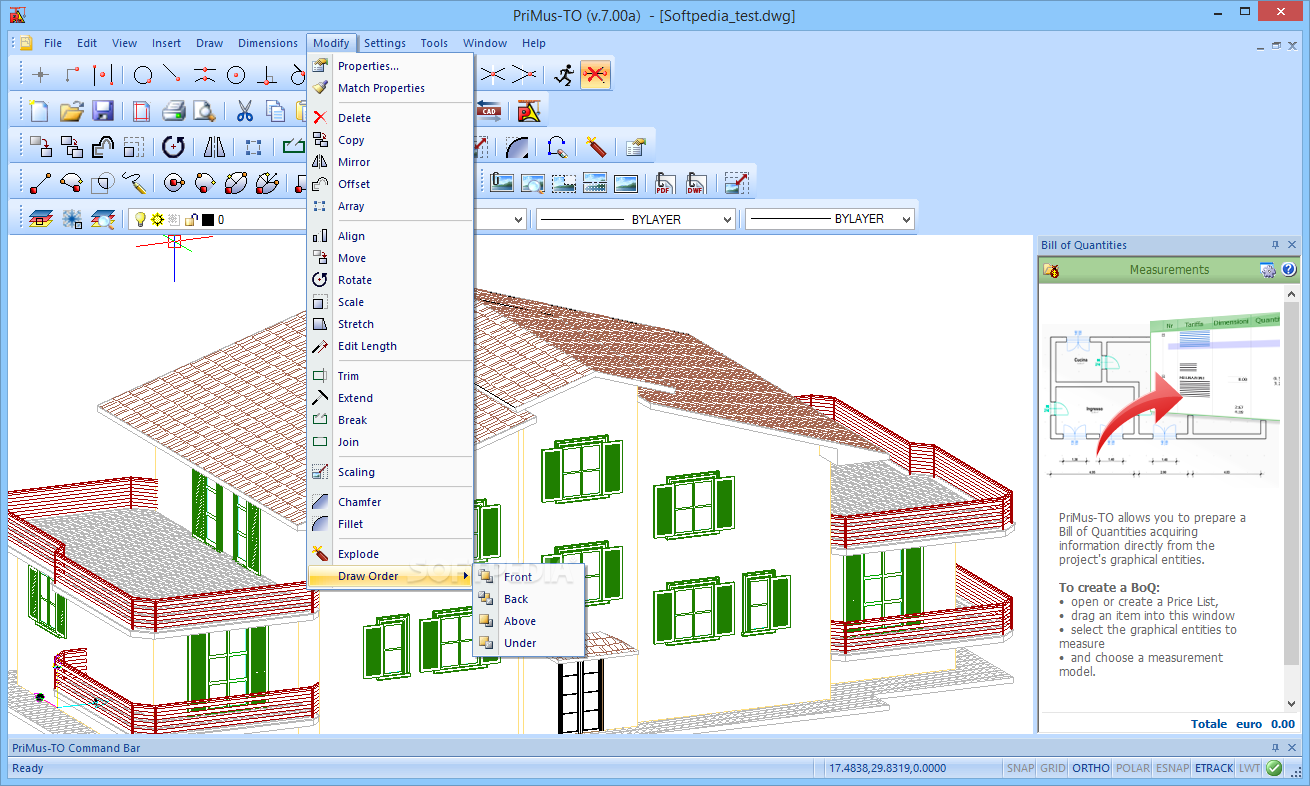Click the money bag icon in Measurements header
The height and width of the screenshot is (786, 1310).
coord(1051,270)
